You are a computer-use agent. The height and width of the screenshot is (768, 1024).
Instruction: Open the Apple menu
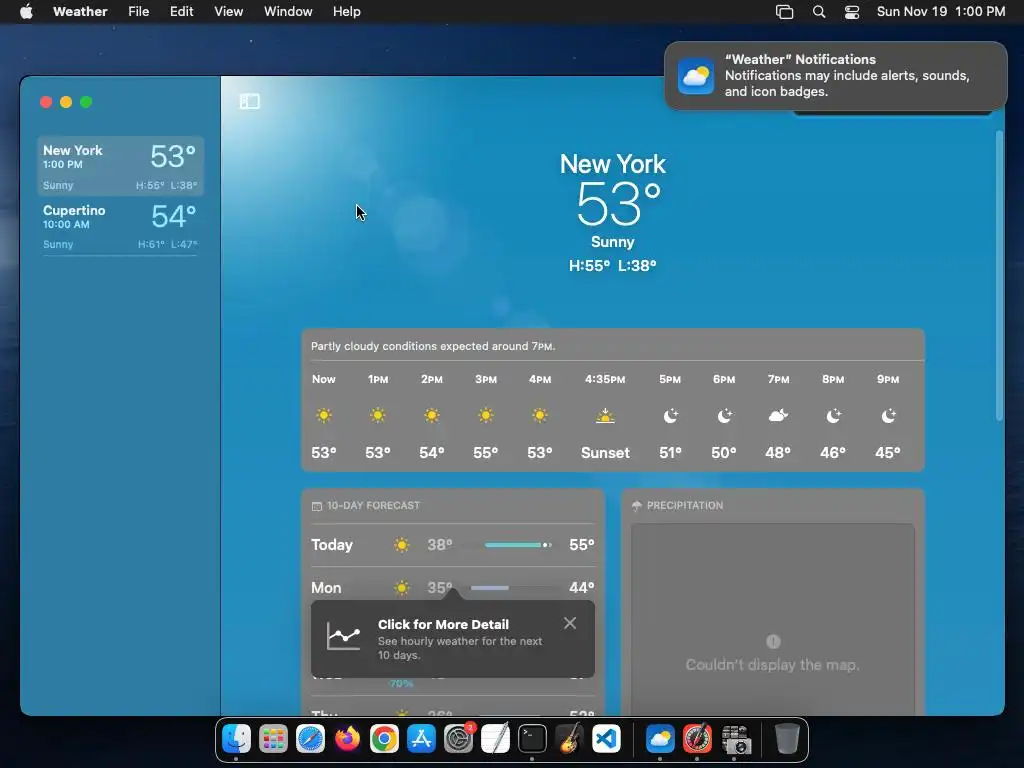pos(26,12)
